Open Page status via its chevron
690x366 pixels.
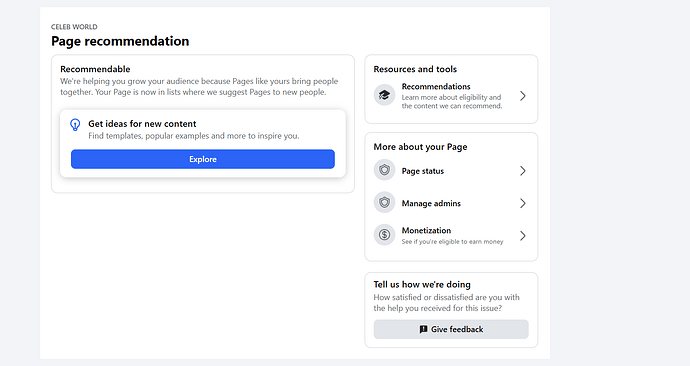(x=523, y=171)
